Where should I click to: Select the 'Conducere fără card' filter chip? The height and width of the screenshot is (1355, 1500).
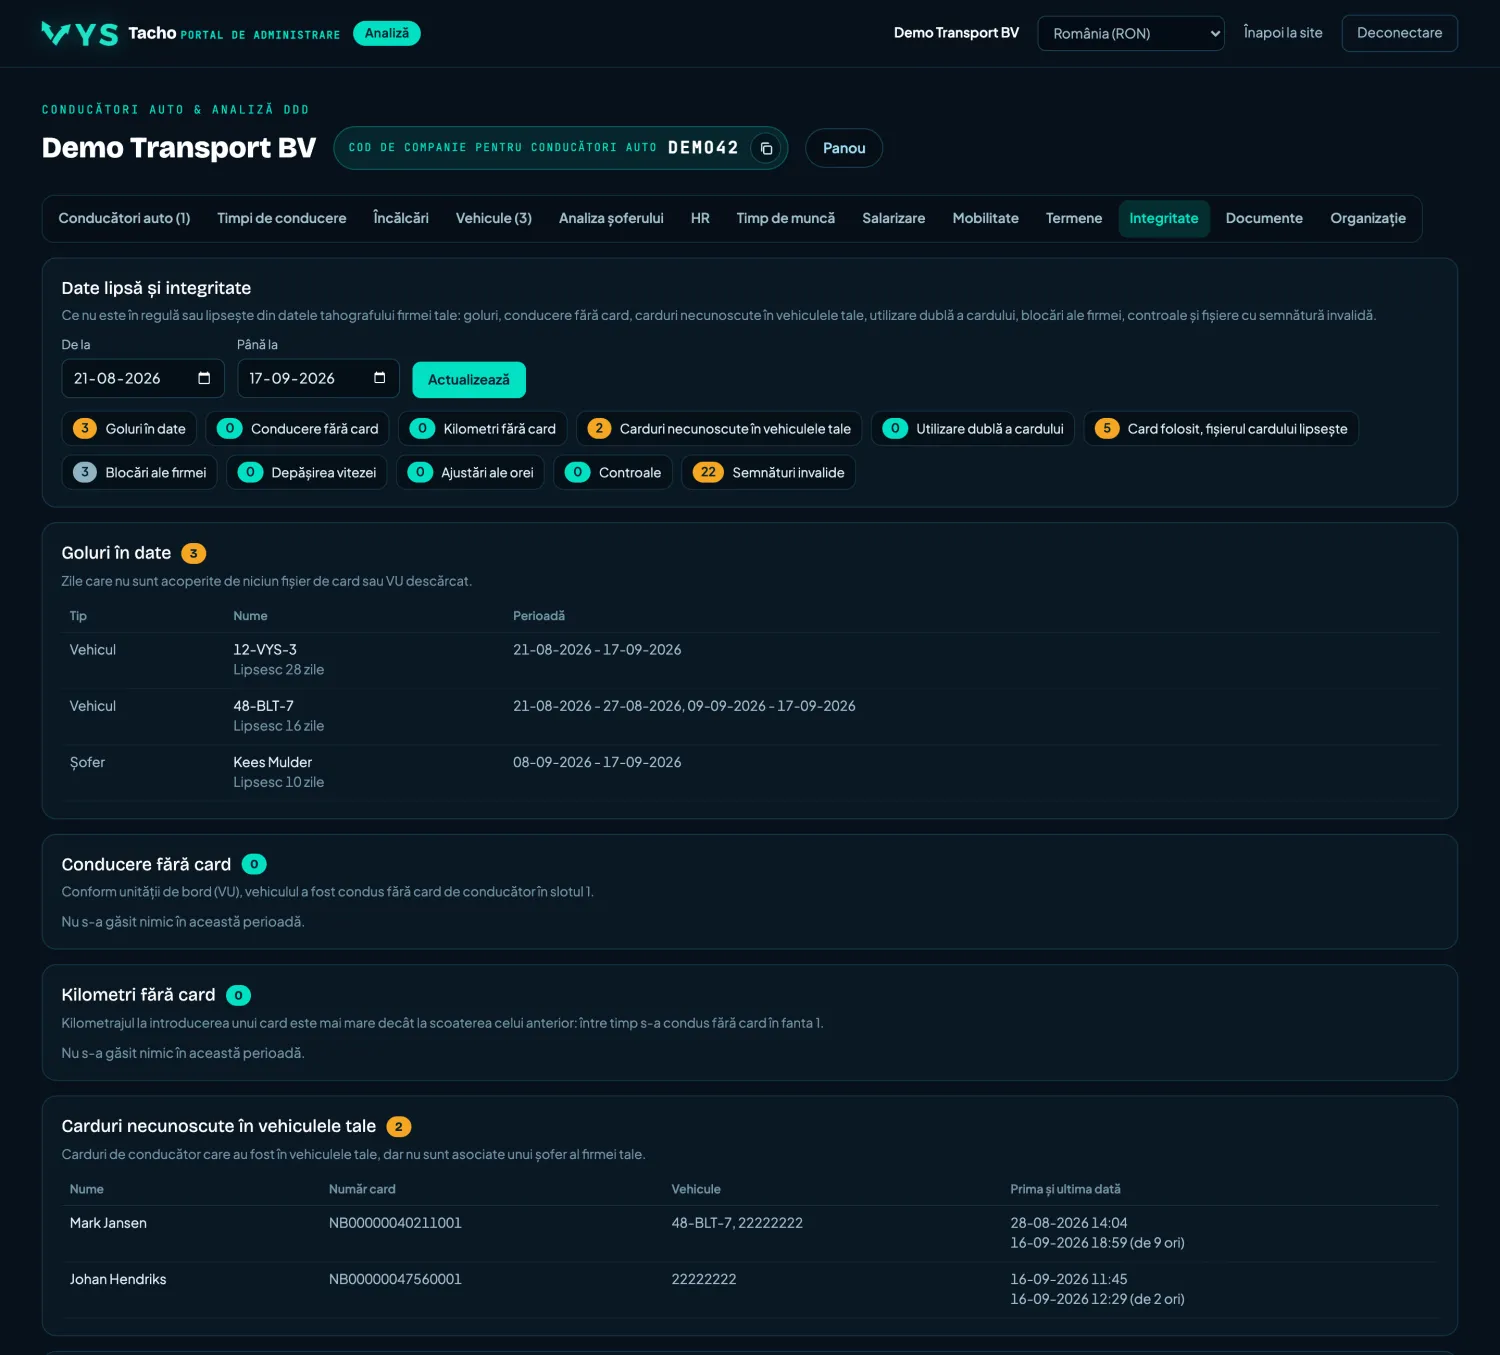[297, 429]
